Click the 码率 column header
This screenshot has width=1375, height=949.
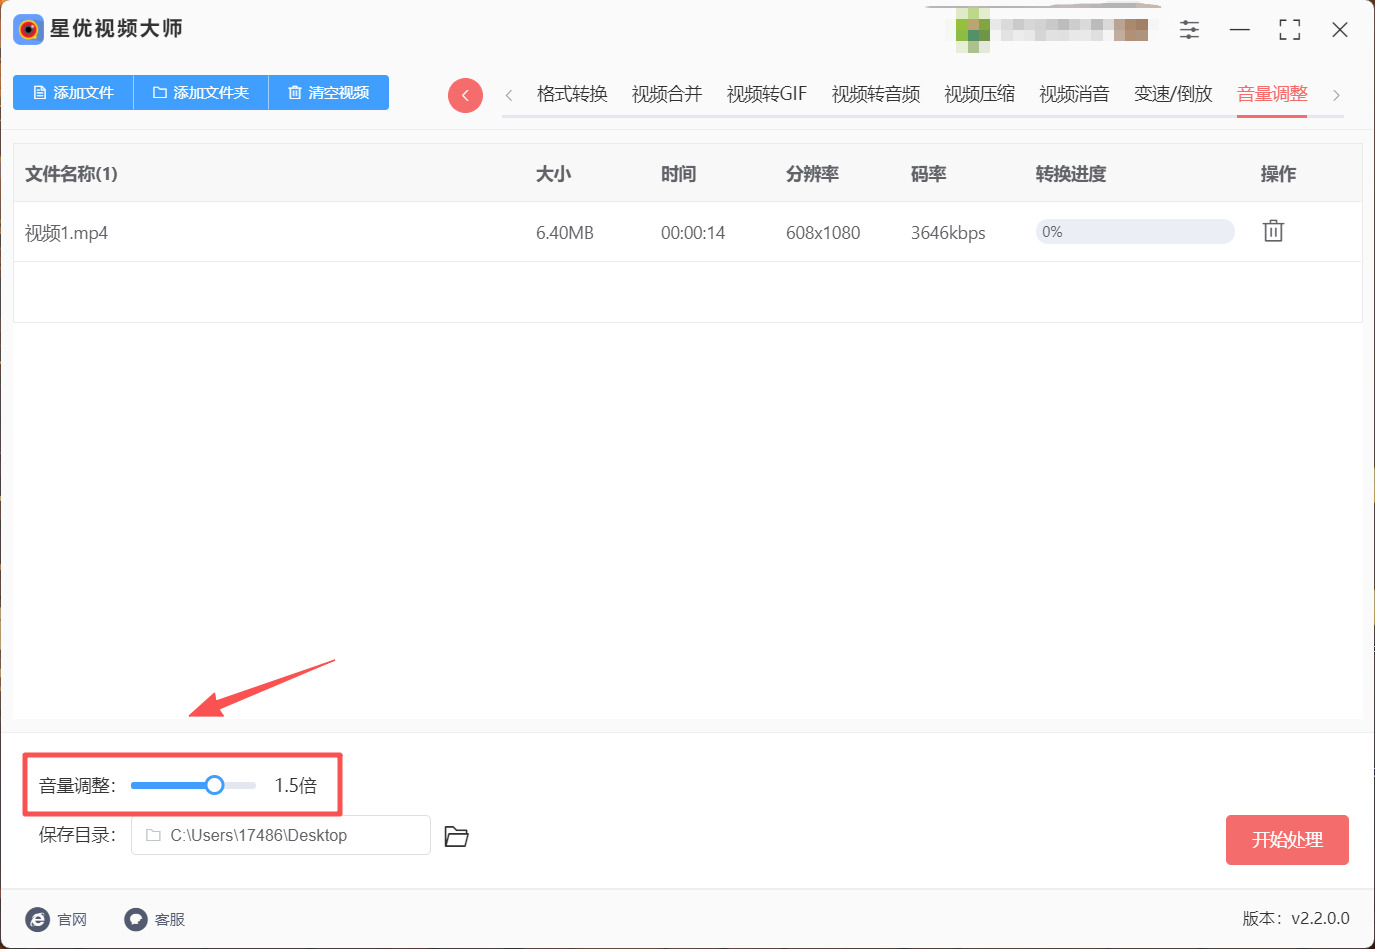pos(928,174)
